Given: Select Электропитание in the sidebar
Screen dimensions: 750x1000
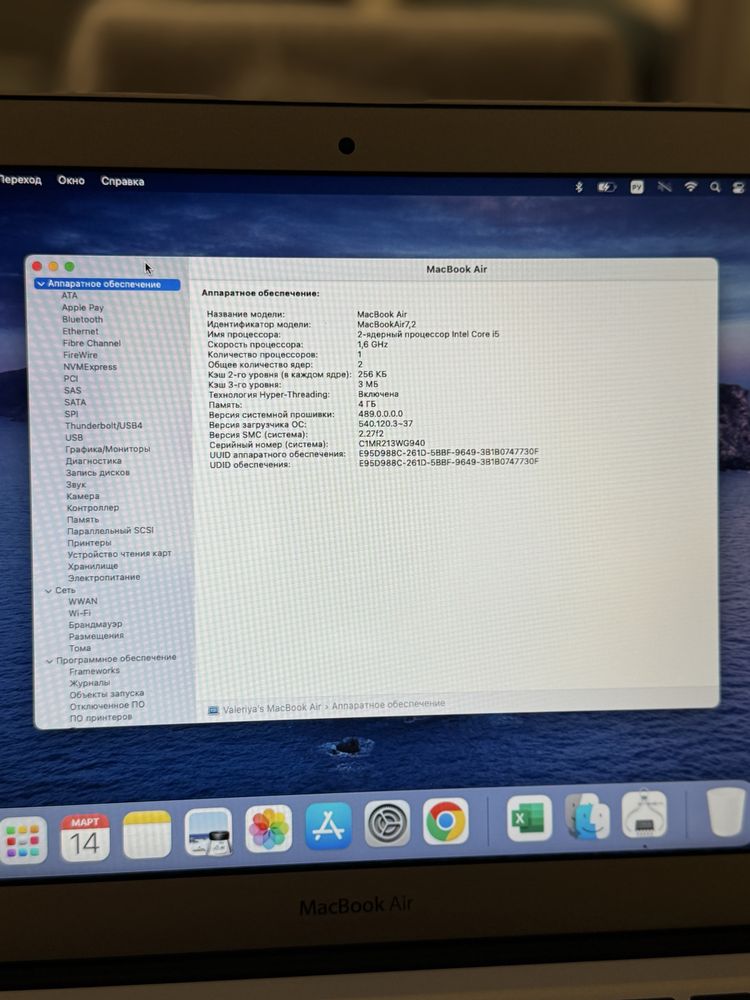Looking at the screenshot, I should tap(104, 577).
